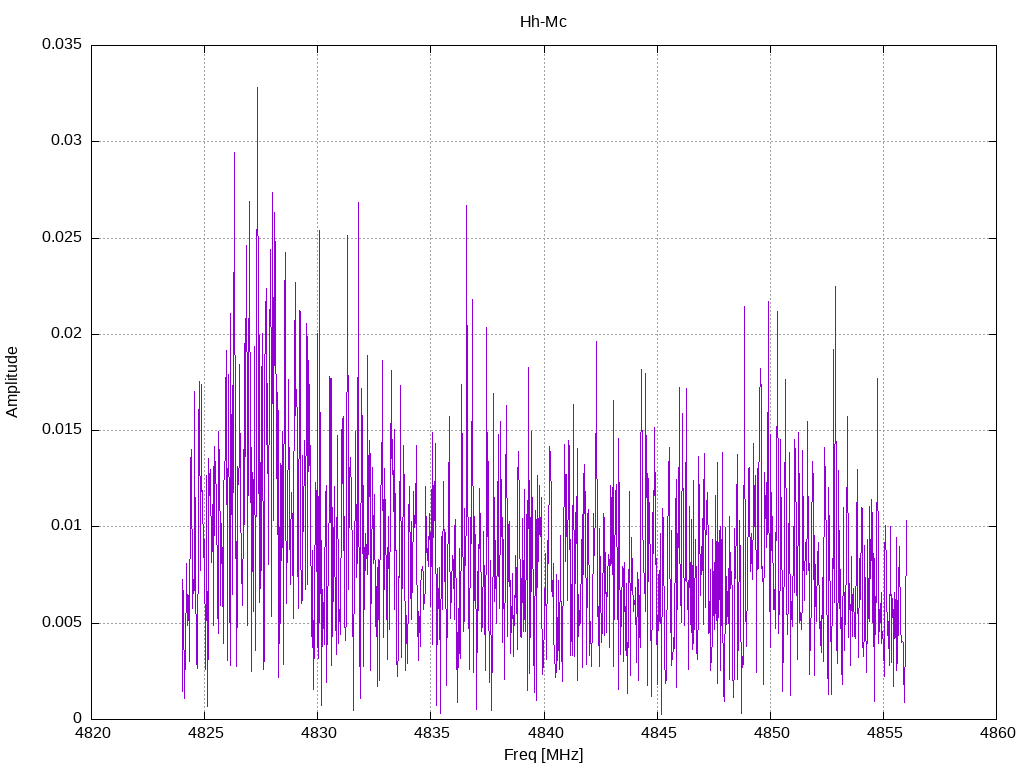Click the x-axis tick label 4835
Image resolution: width=1024 pixels, height=768 pixels.
click(x=431, y=733)
